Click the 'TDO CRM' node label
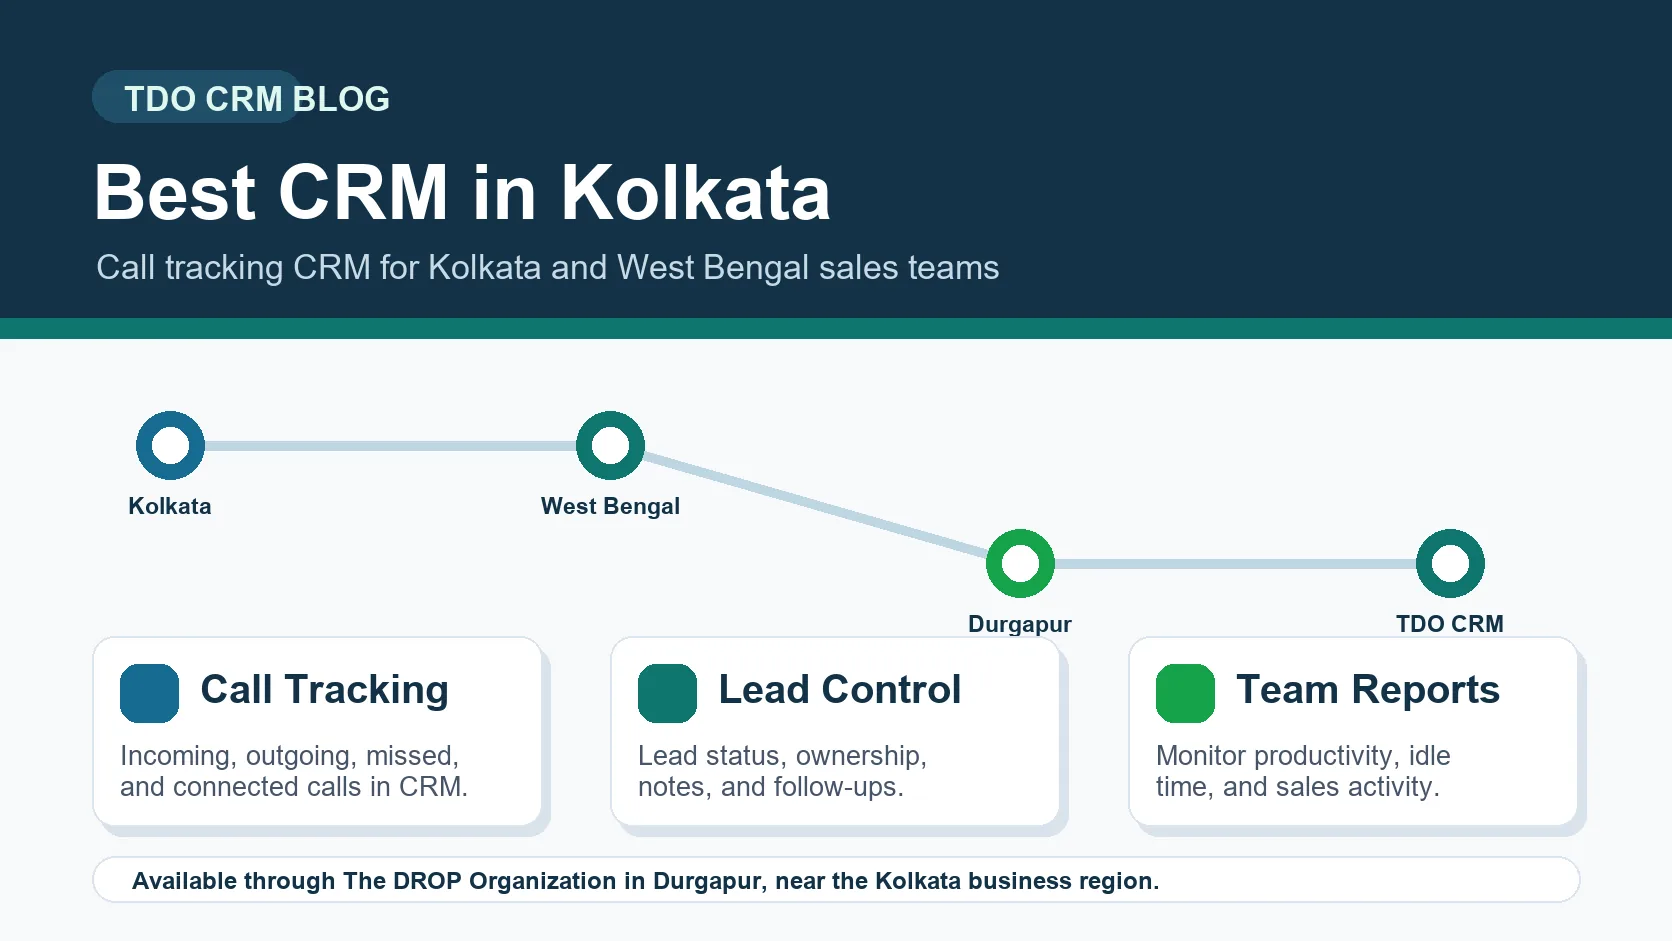The width and height of the screenshot is (1672, 941). tap(1450, 624)
